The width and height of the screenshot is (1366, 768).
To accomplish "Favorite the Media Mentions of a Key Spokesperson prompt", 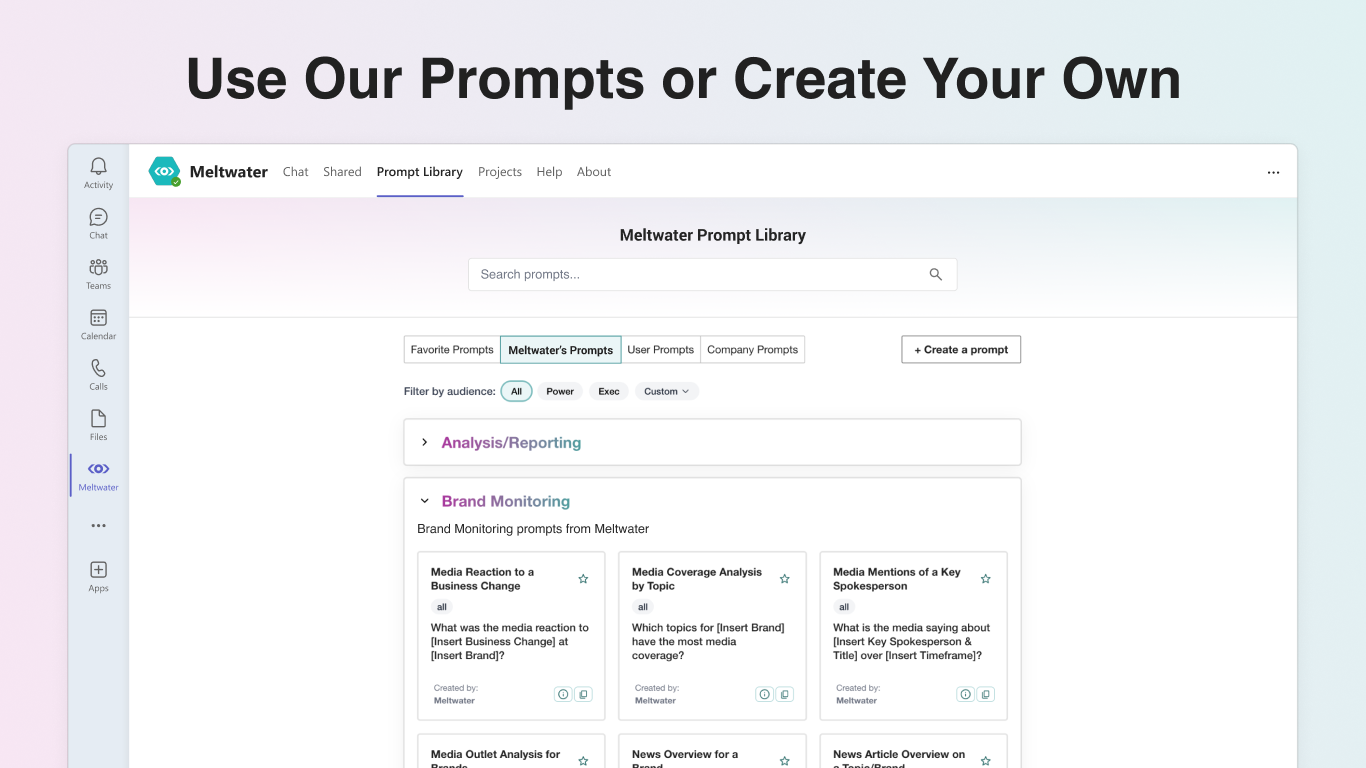I will pyautogui.click(x=985, y=578).
